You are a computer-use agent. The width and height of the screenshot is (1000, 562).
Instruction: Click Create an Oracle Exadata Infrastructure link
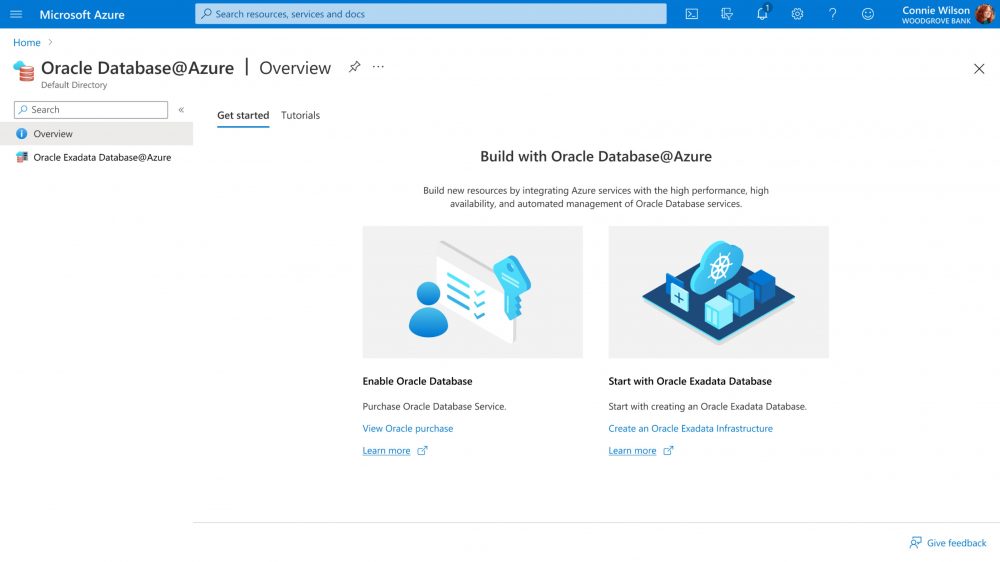coord(690,428)
